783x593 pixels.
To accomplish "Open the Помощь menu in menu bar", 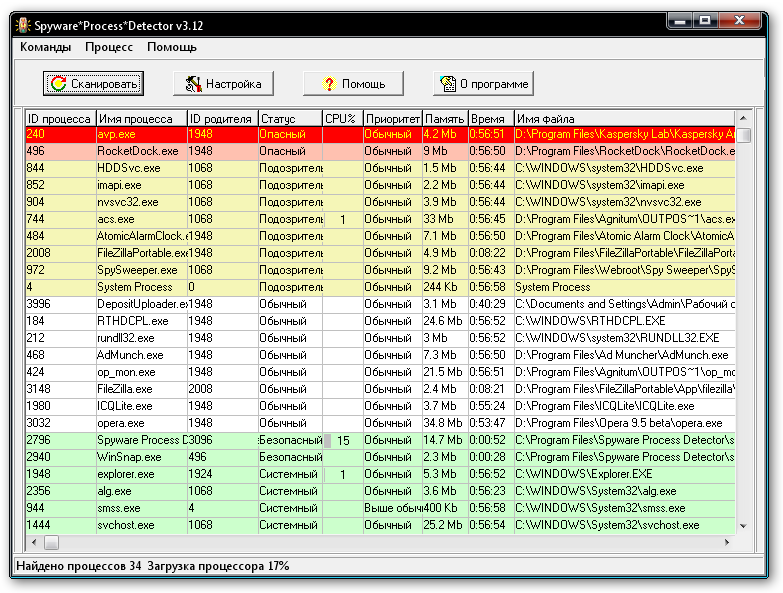I will [172, 47].
